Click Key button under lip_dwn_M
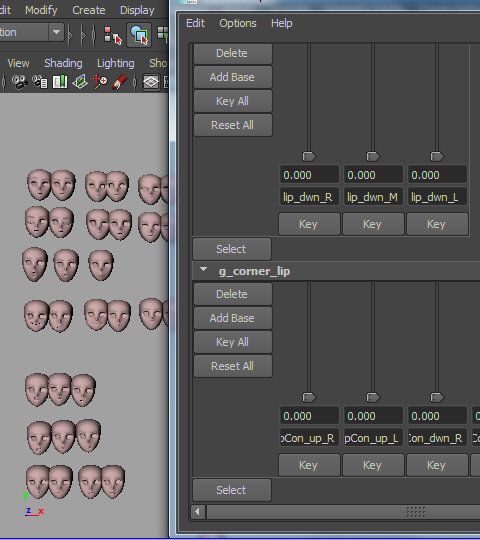This screenshot has width=480, height=540. [x=373, y=224]
